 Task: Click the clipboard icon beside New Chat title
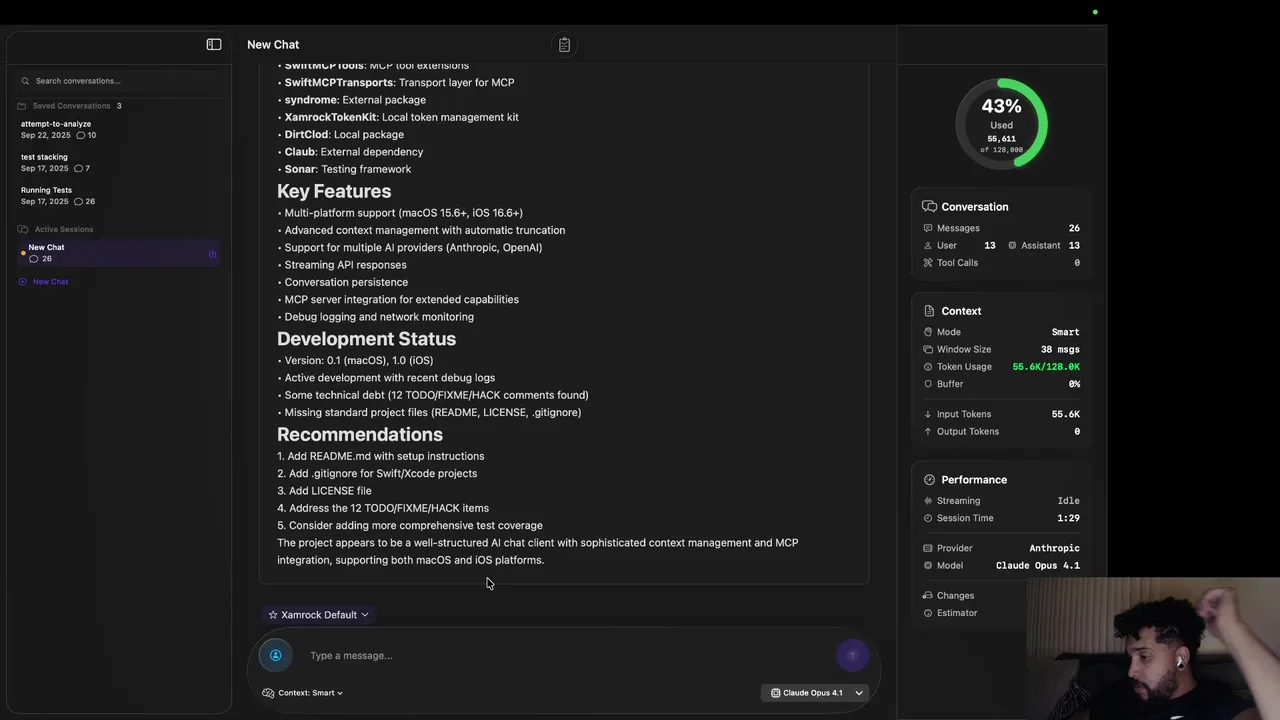coord(564,44)
